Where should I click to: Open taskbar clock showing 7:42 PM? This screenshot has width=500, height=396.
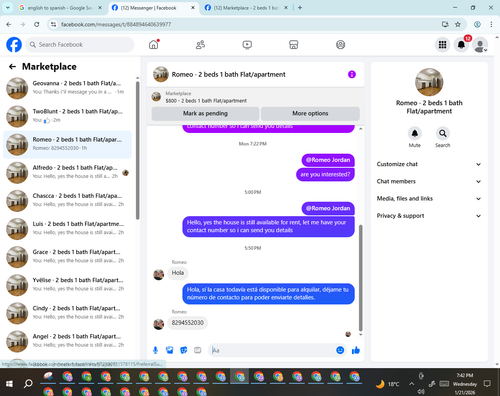[465, 384]
